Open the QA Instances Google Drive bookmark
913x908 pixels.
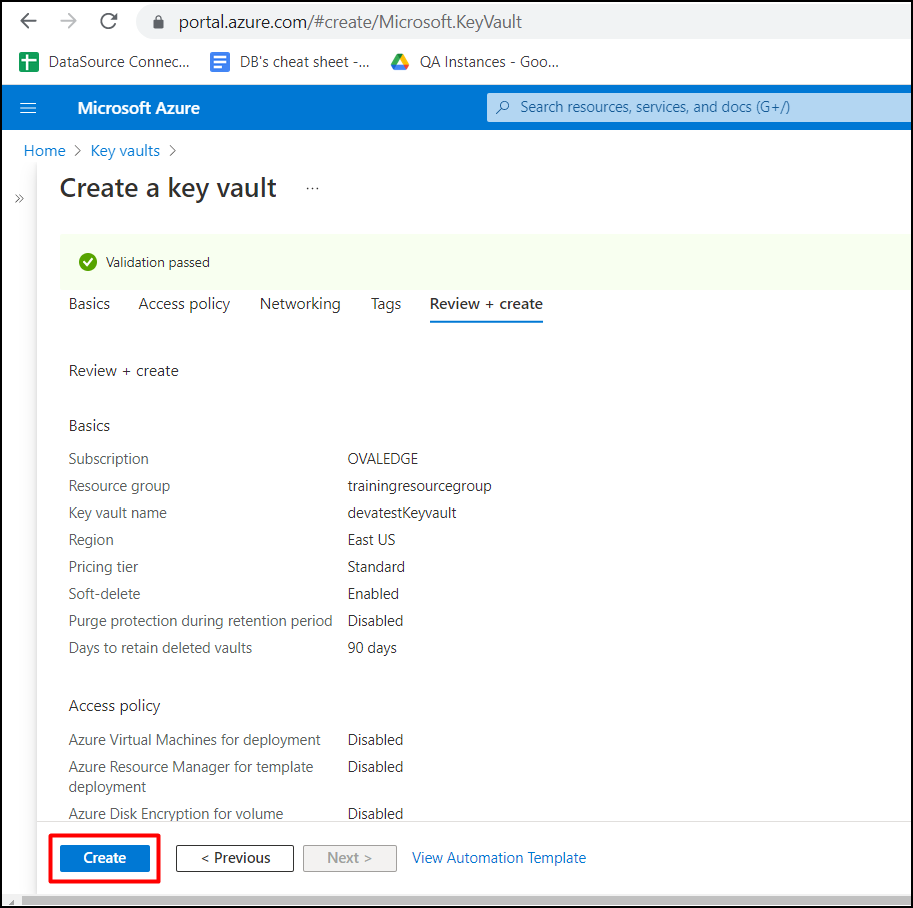475,62
